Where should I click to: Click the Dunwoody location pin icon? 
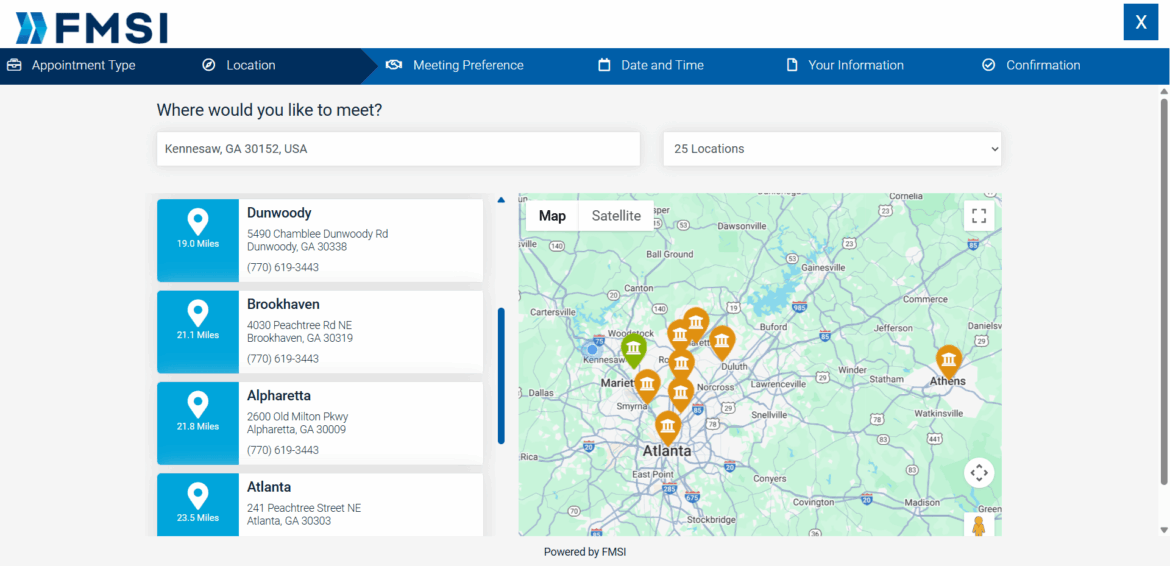coord(198,221)
